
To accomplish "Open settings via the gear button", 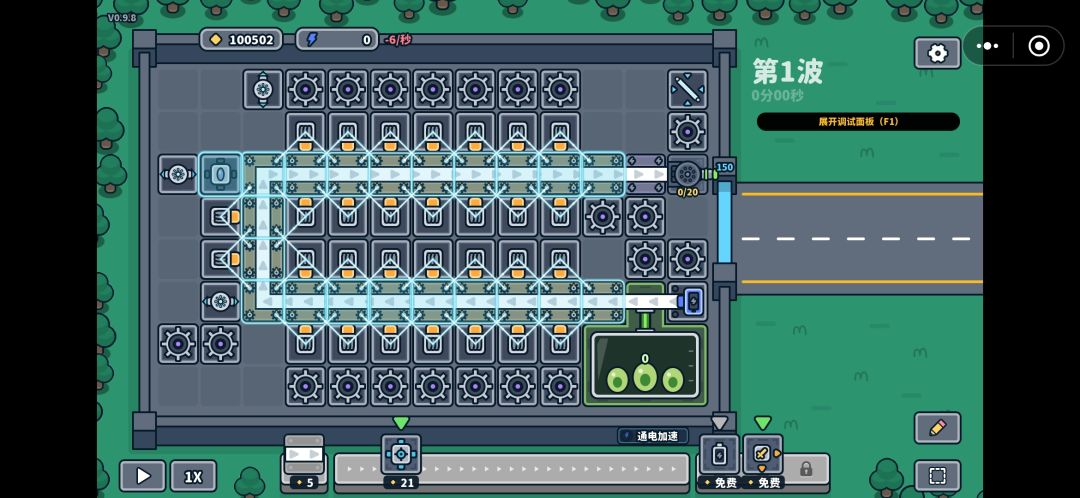I will (937, 53).
